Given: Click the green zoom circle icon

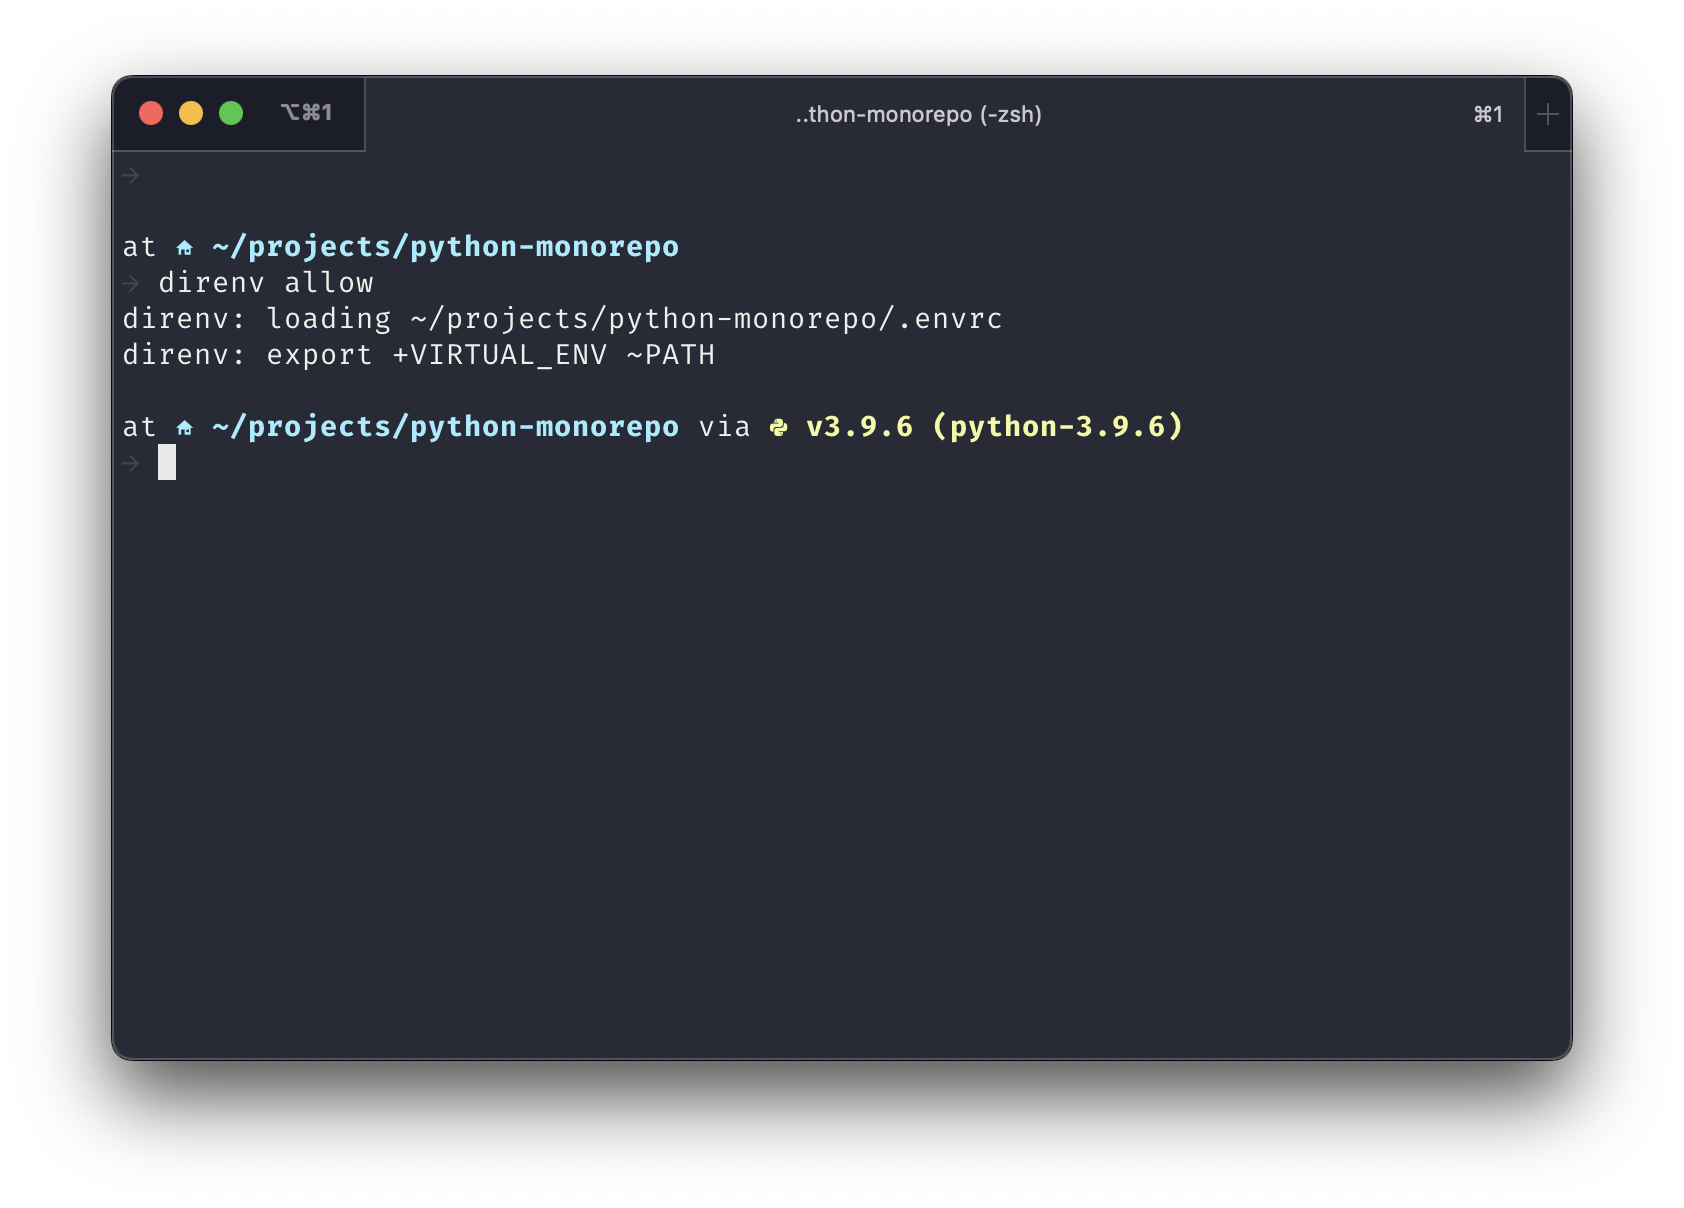Looking at the screenshot, I should [x=231, y=114].
